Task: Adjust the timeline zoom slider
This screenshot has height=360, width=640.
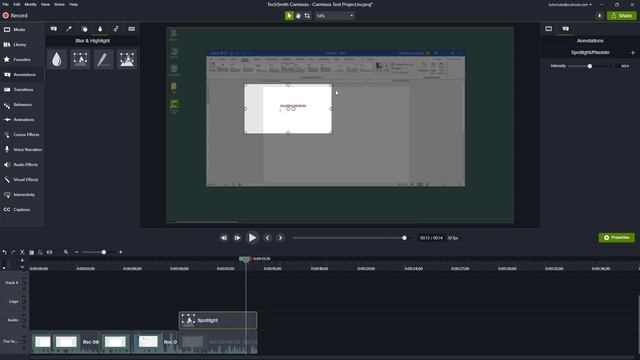Action: coord(104,252)
